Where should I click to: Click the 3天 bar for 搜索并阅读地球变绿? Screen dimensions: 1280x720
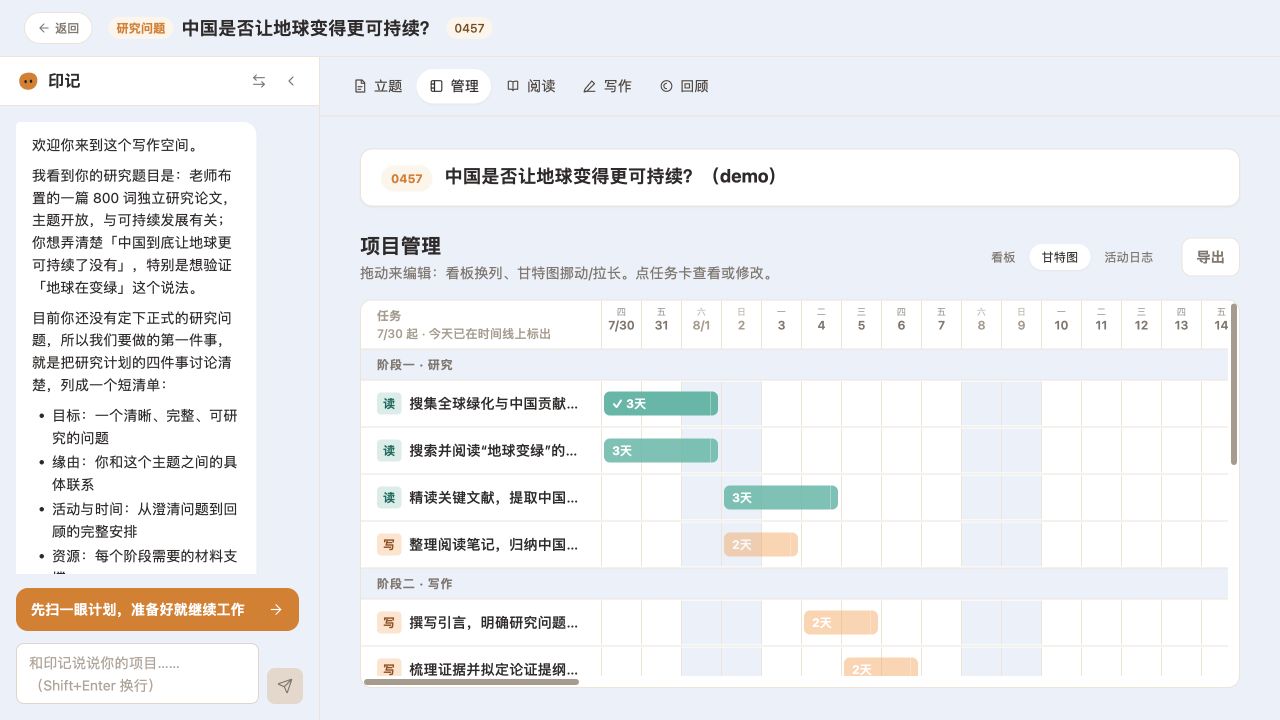click(x=661, y=451)
